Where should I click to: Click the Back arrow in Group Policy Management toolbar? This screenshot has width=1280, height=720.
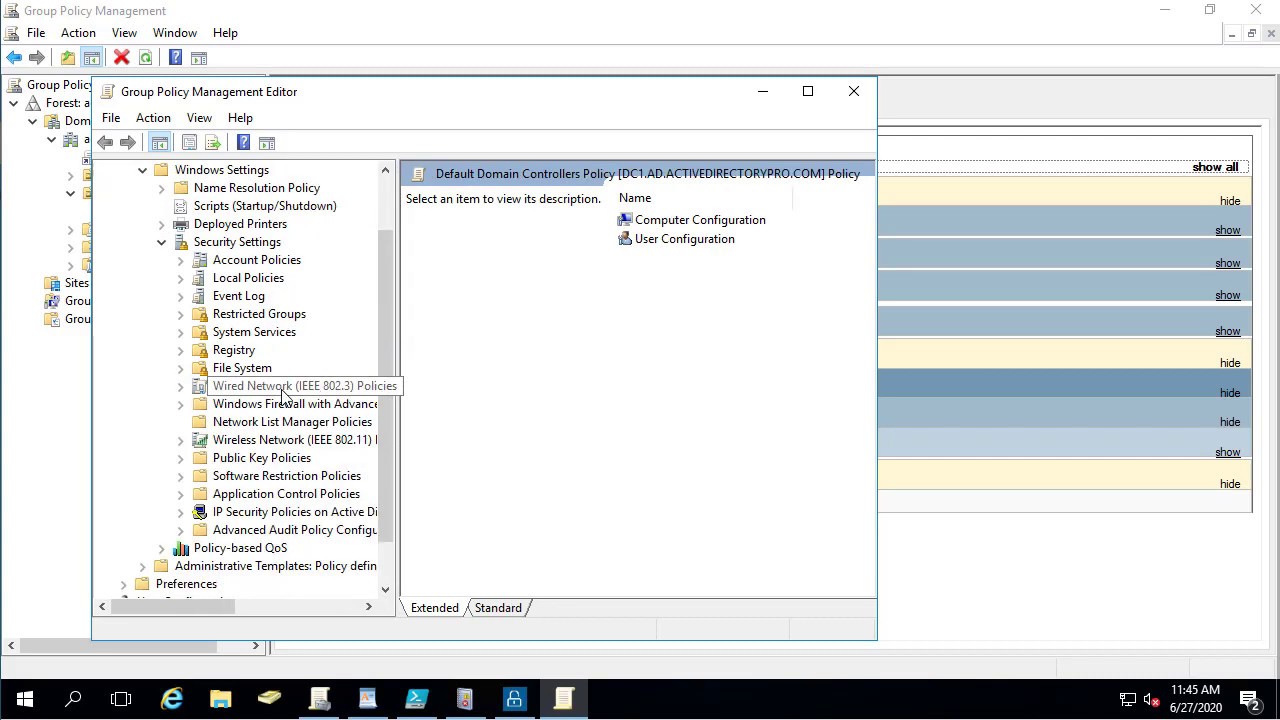pos(14,58)
